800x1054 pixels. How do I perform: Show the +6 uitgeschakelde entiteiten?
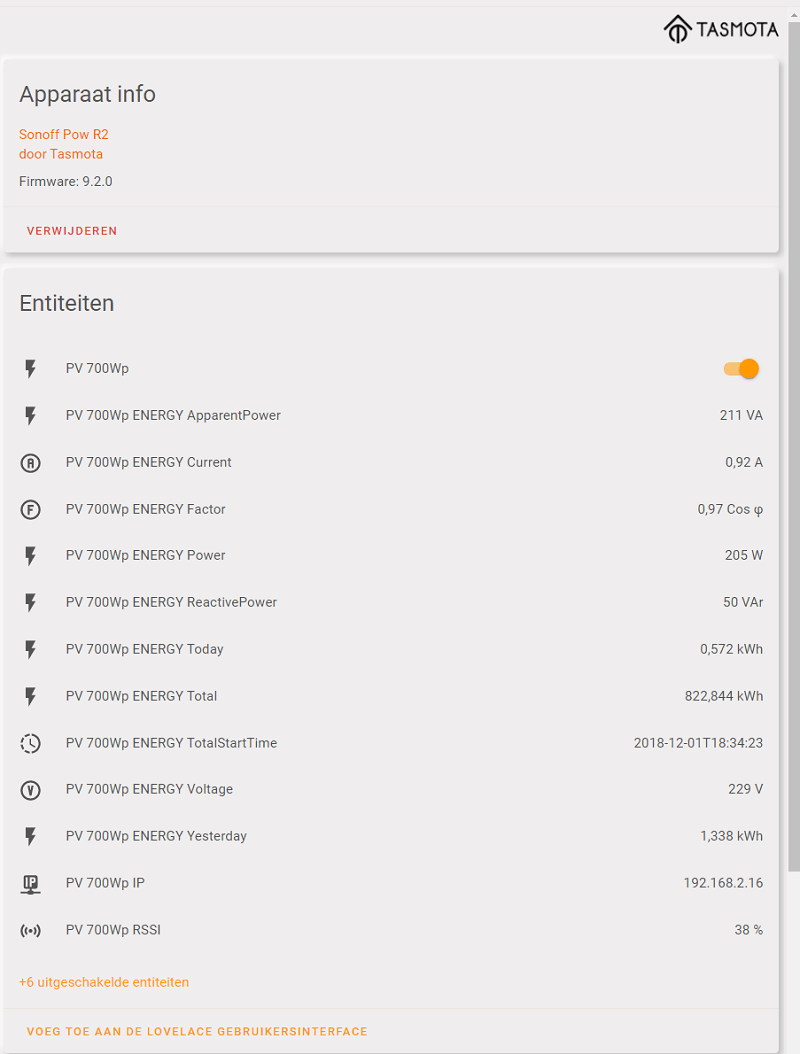(x=104, y=982)
